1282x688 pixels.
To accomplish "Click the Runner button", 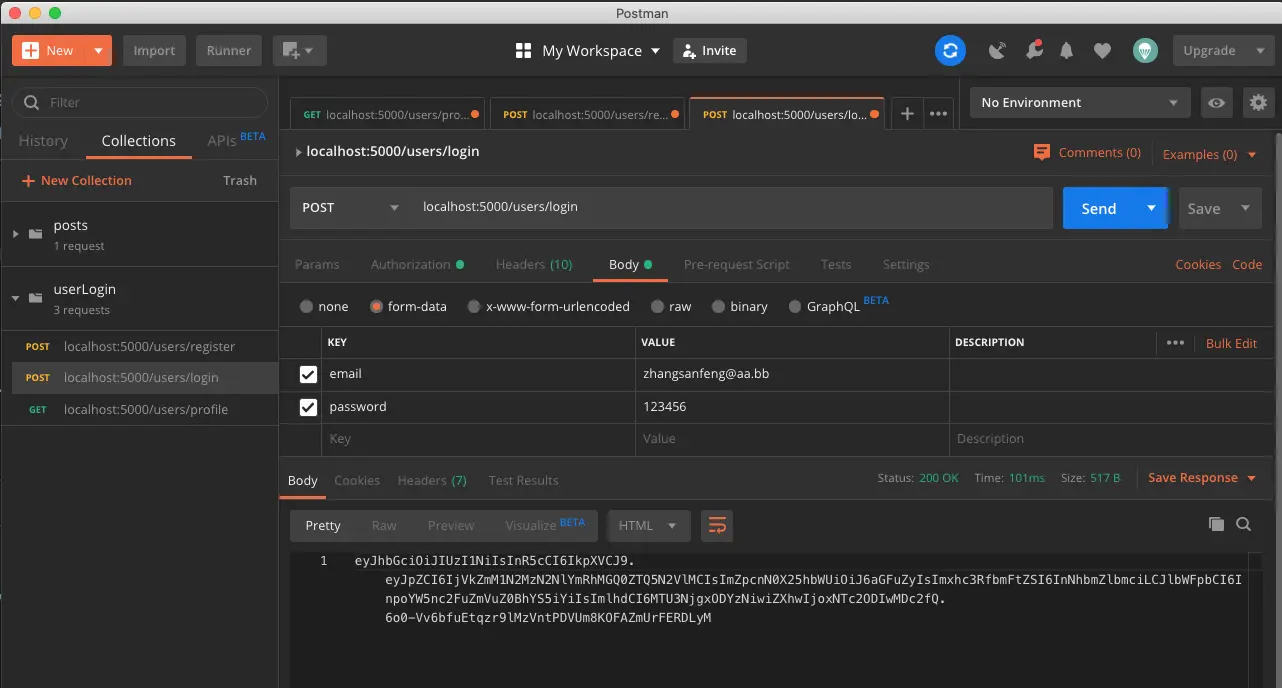I will point(229,50).
